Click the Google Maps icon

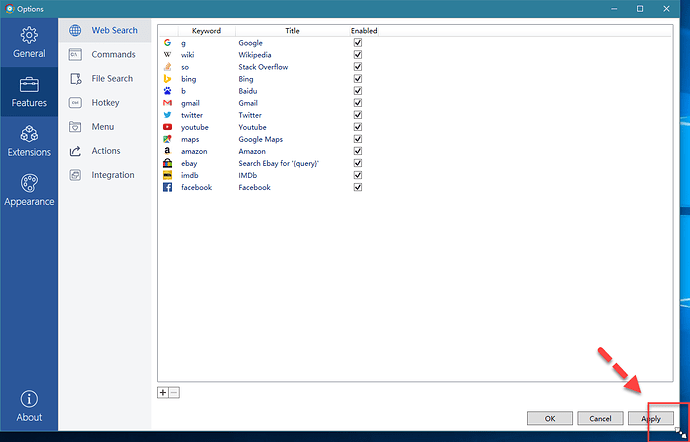167,139
